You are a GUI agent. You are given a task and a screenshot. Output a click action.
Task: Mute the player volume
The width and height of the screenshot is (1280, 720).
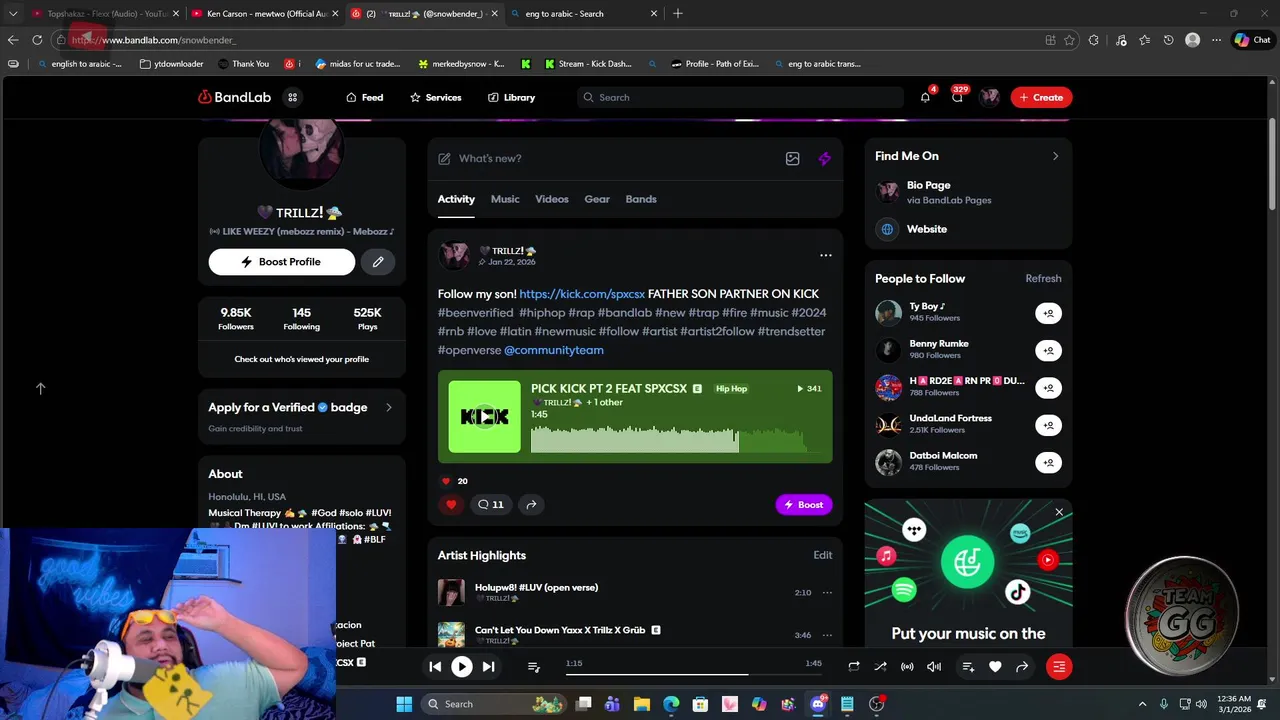[x=934, y=667]
